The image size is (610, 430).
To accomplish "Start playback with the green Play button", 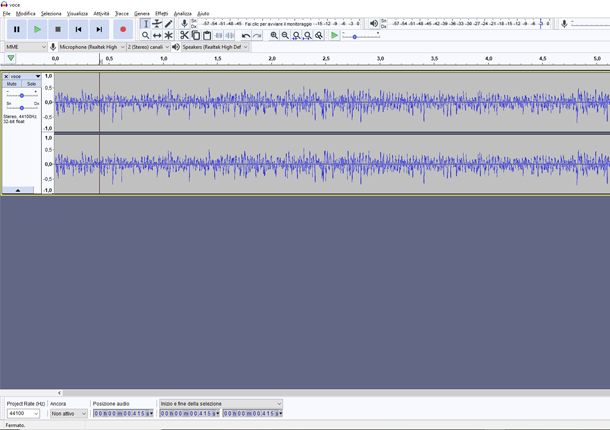I will click(x=37, y=29).
